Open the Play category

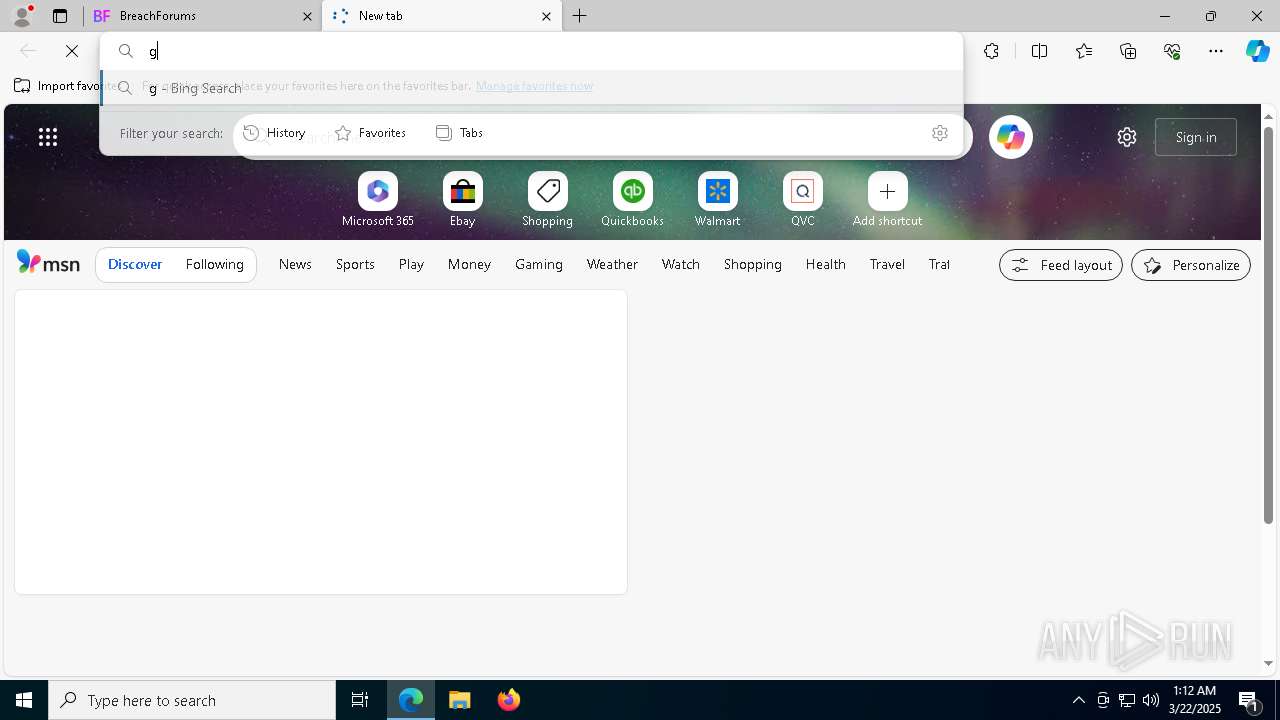(x=411, y=264)
